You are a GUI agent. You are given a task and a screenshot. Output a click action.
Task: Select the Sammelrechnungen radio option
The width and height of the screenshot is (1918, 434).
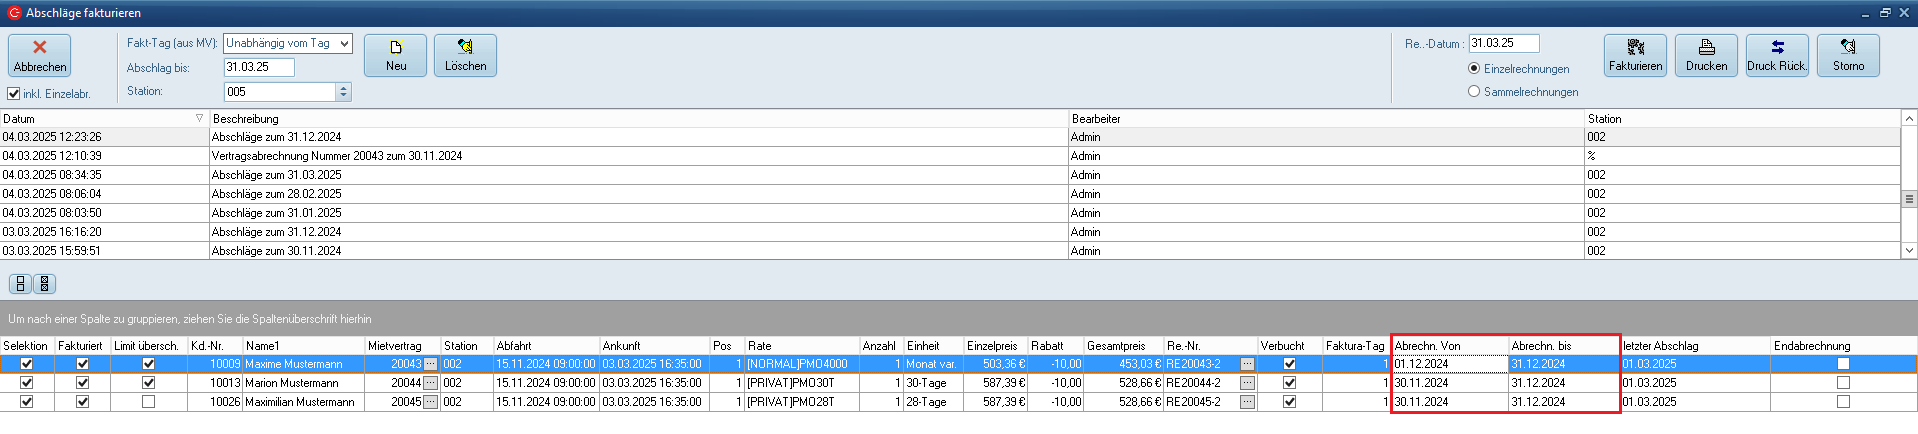[1474, 92]
